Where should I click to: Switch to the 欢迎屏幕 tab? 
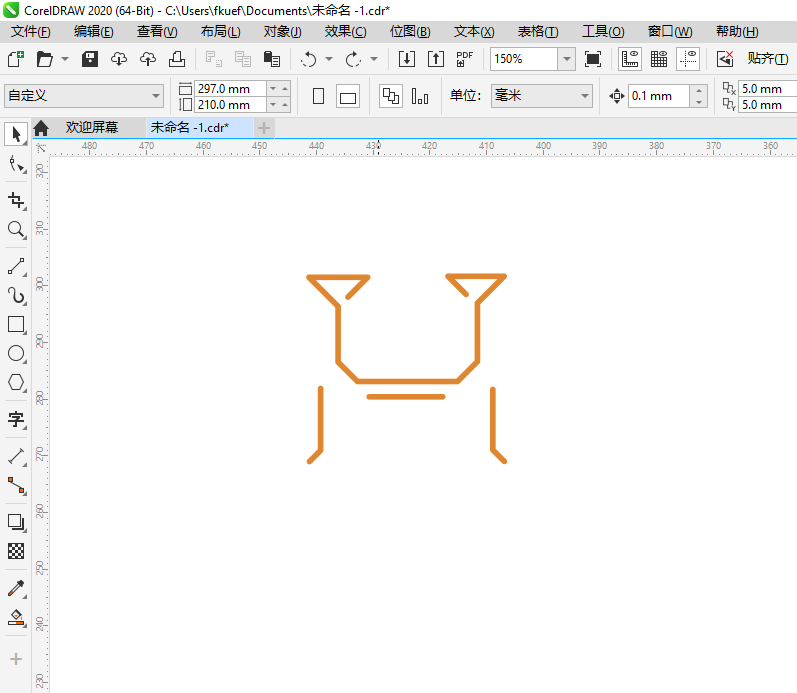coord(91,128)
